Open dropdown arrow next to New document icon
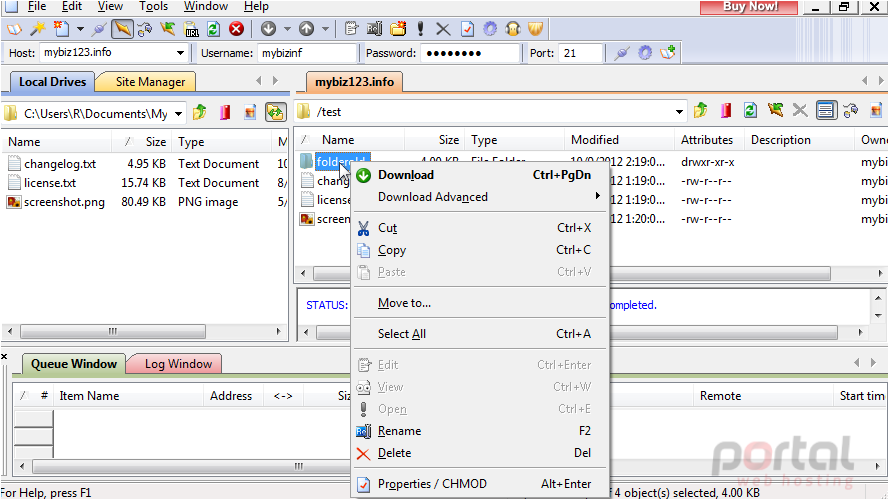 click(80, 28)
